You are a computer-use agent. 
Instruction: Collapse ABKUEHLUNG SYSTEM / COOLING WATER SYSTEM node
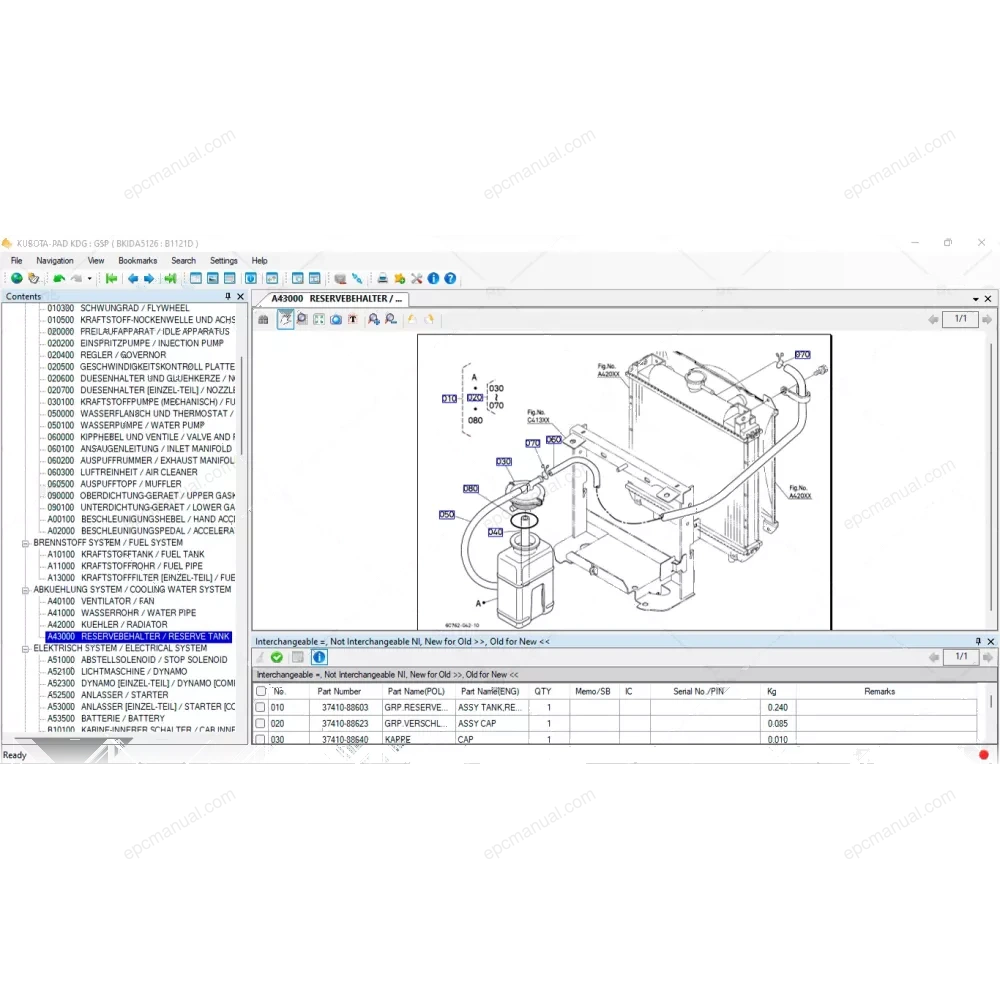coord(26,590)
